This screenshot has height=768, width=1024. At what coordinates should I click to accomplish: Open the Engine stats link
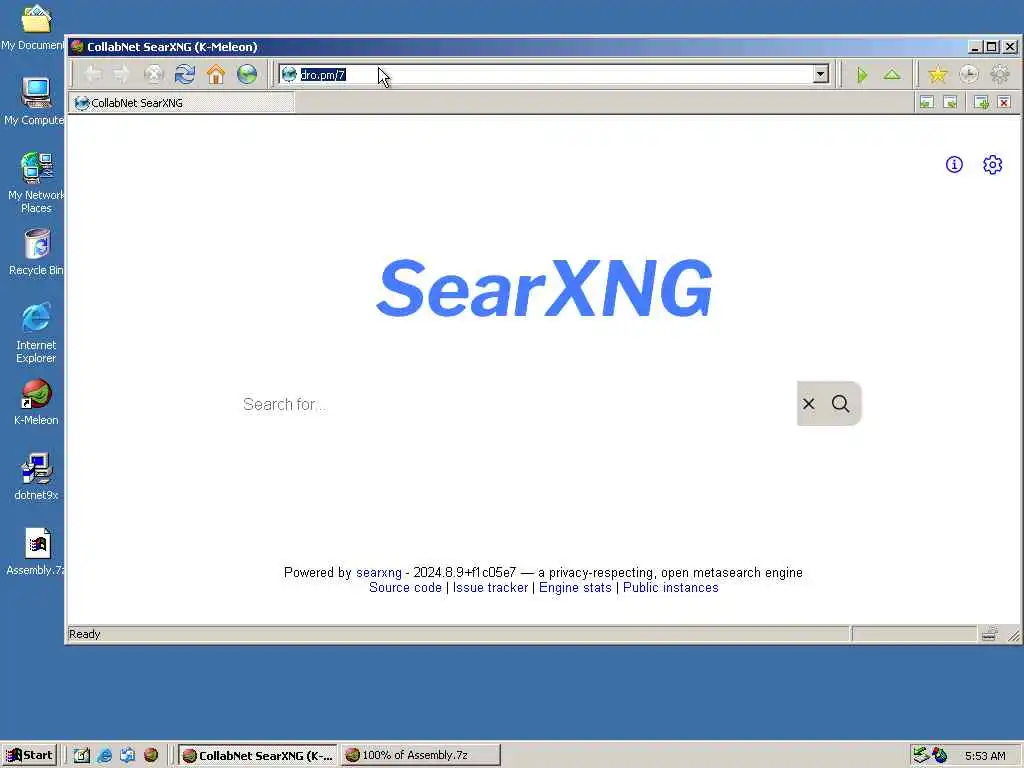coord(575,588)
